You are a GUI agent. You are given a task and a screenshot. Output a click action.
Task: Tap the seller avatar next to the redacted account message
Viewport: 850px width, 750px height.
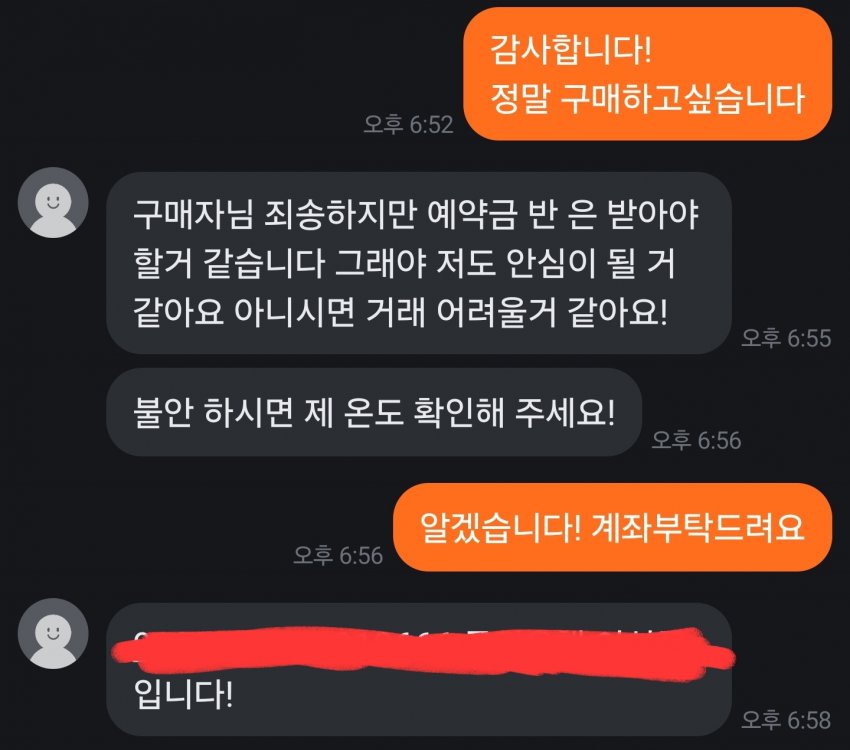[x=53, y=633]
